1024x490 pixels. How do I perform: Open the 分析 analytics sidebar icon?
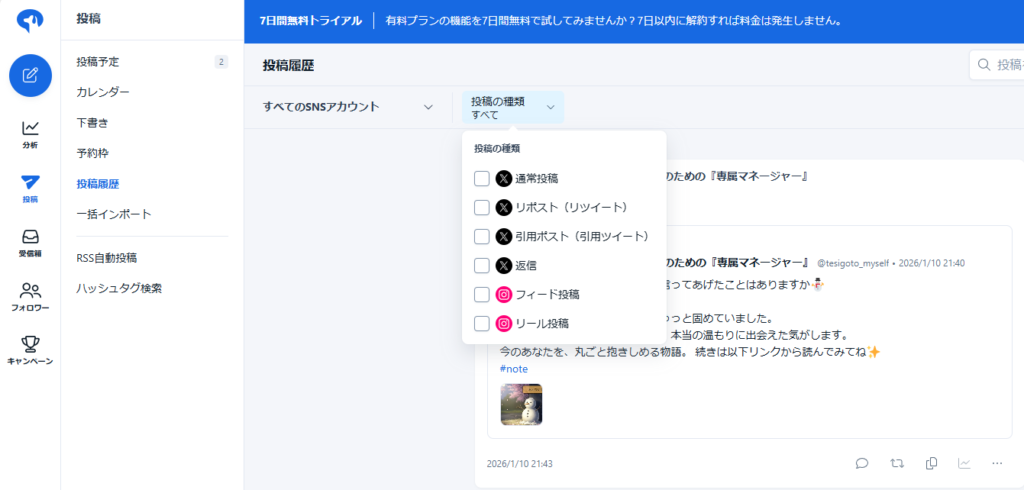(30, 133)
